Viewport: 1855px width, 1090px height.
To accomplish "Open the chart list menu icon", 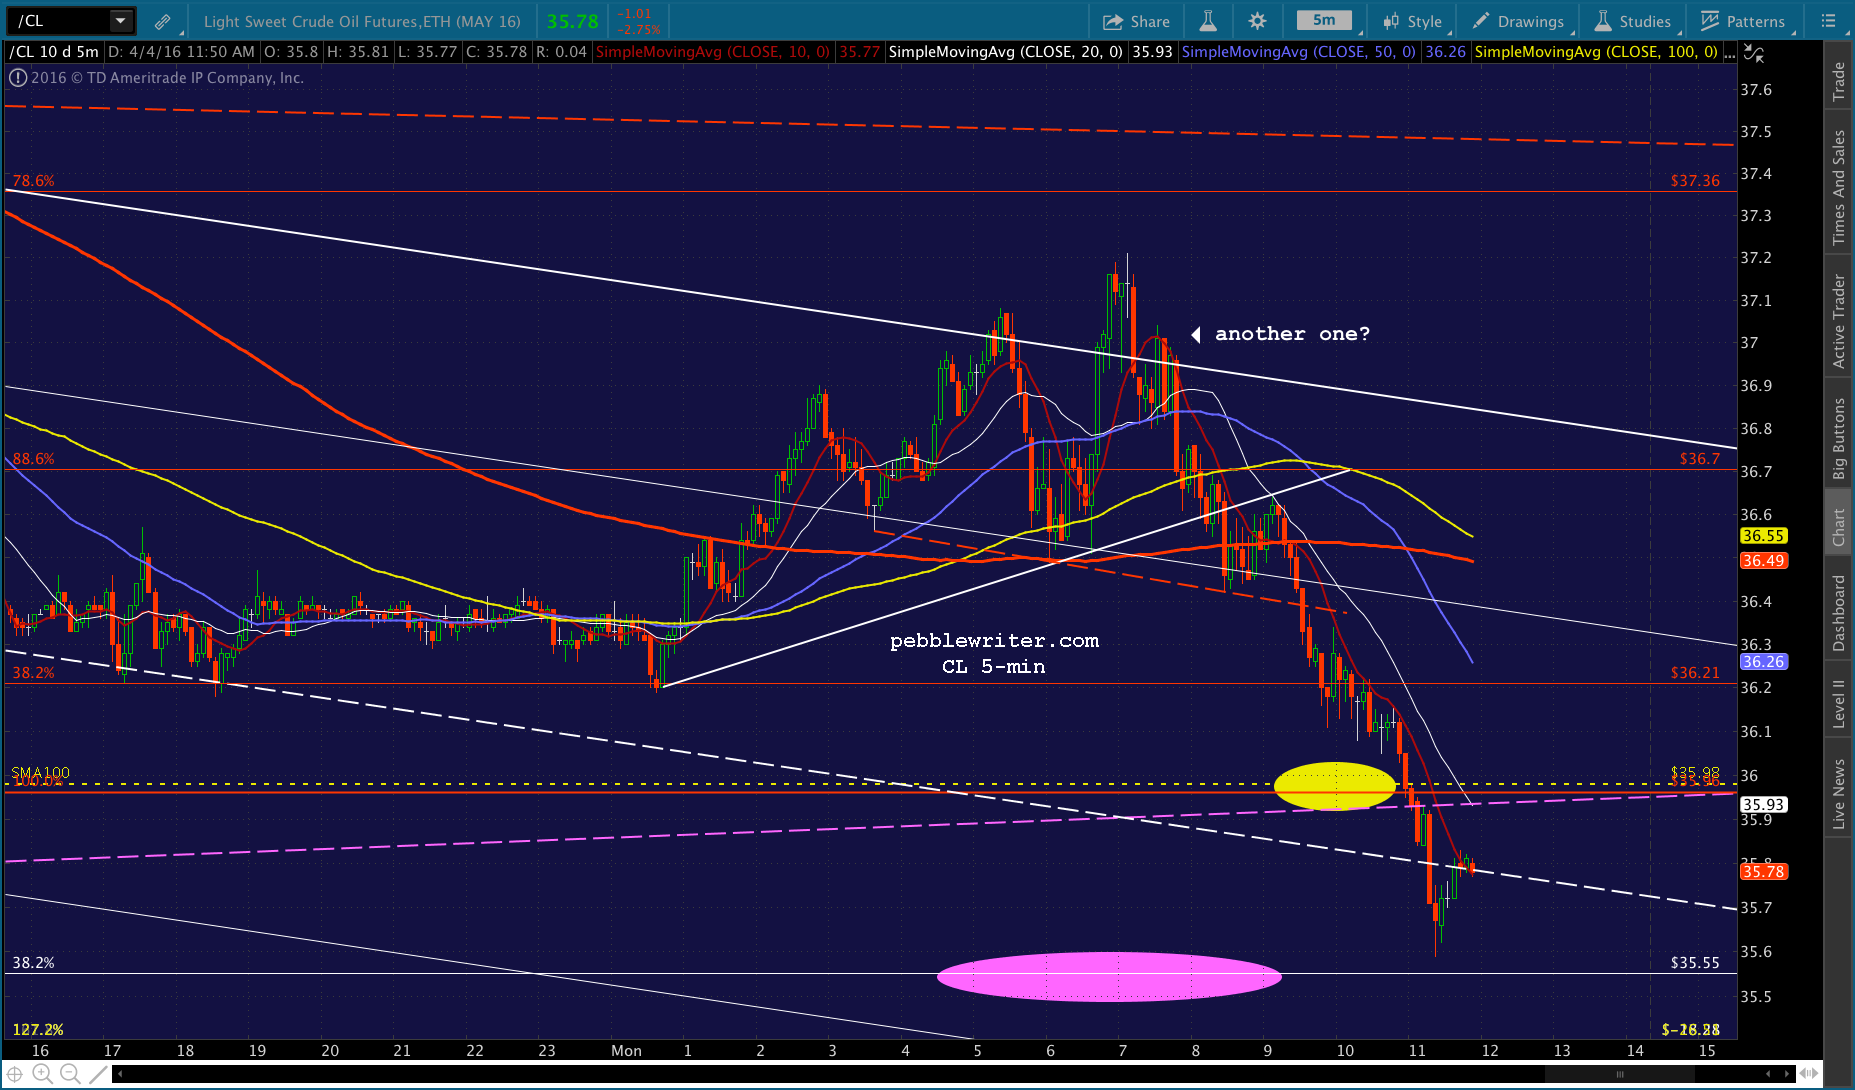I will (1829, 21).
